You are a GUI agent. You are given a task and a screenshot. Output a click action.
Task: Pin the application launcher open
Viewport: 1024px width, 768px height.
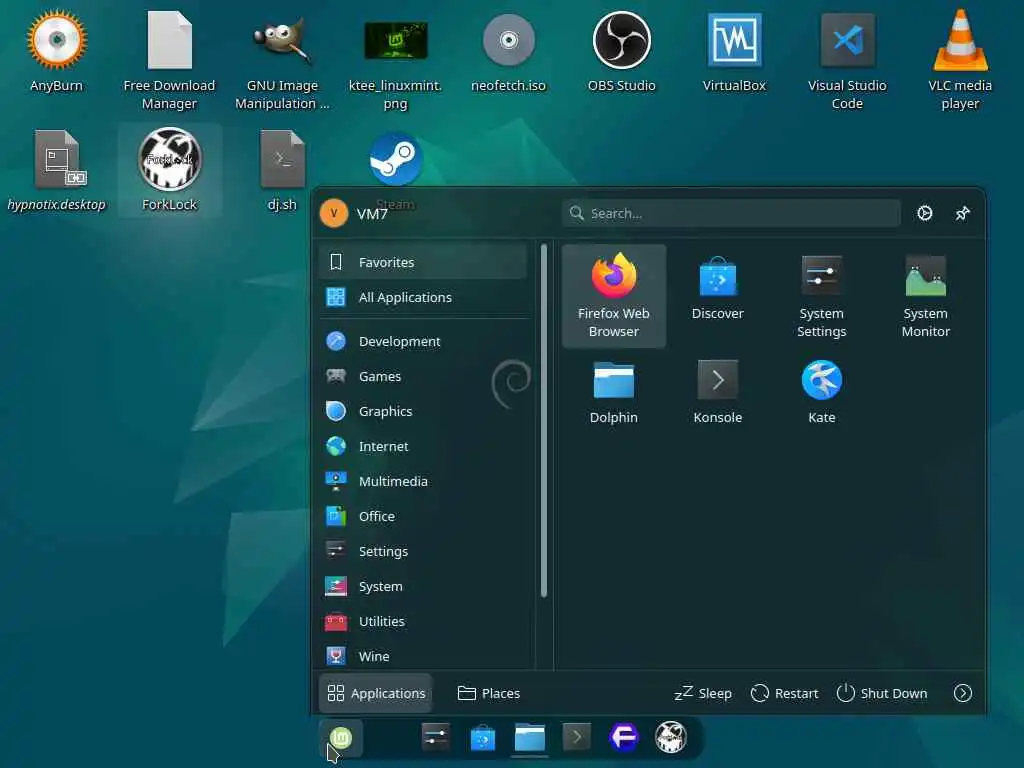(x=963, y=214)
